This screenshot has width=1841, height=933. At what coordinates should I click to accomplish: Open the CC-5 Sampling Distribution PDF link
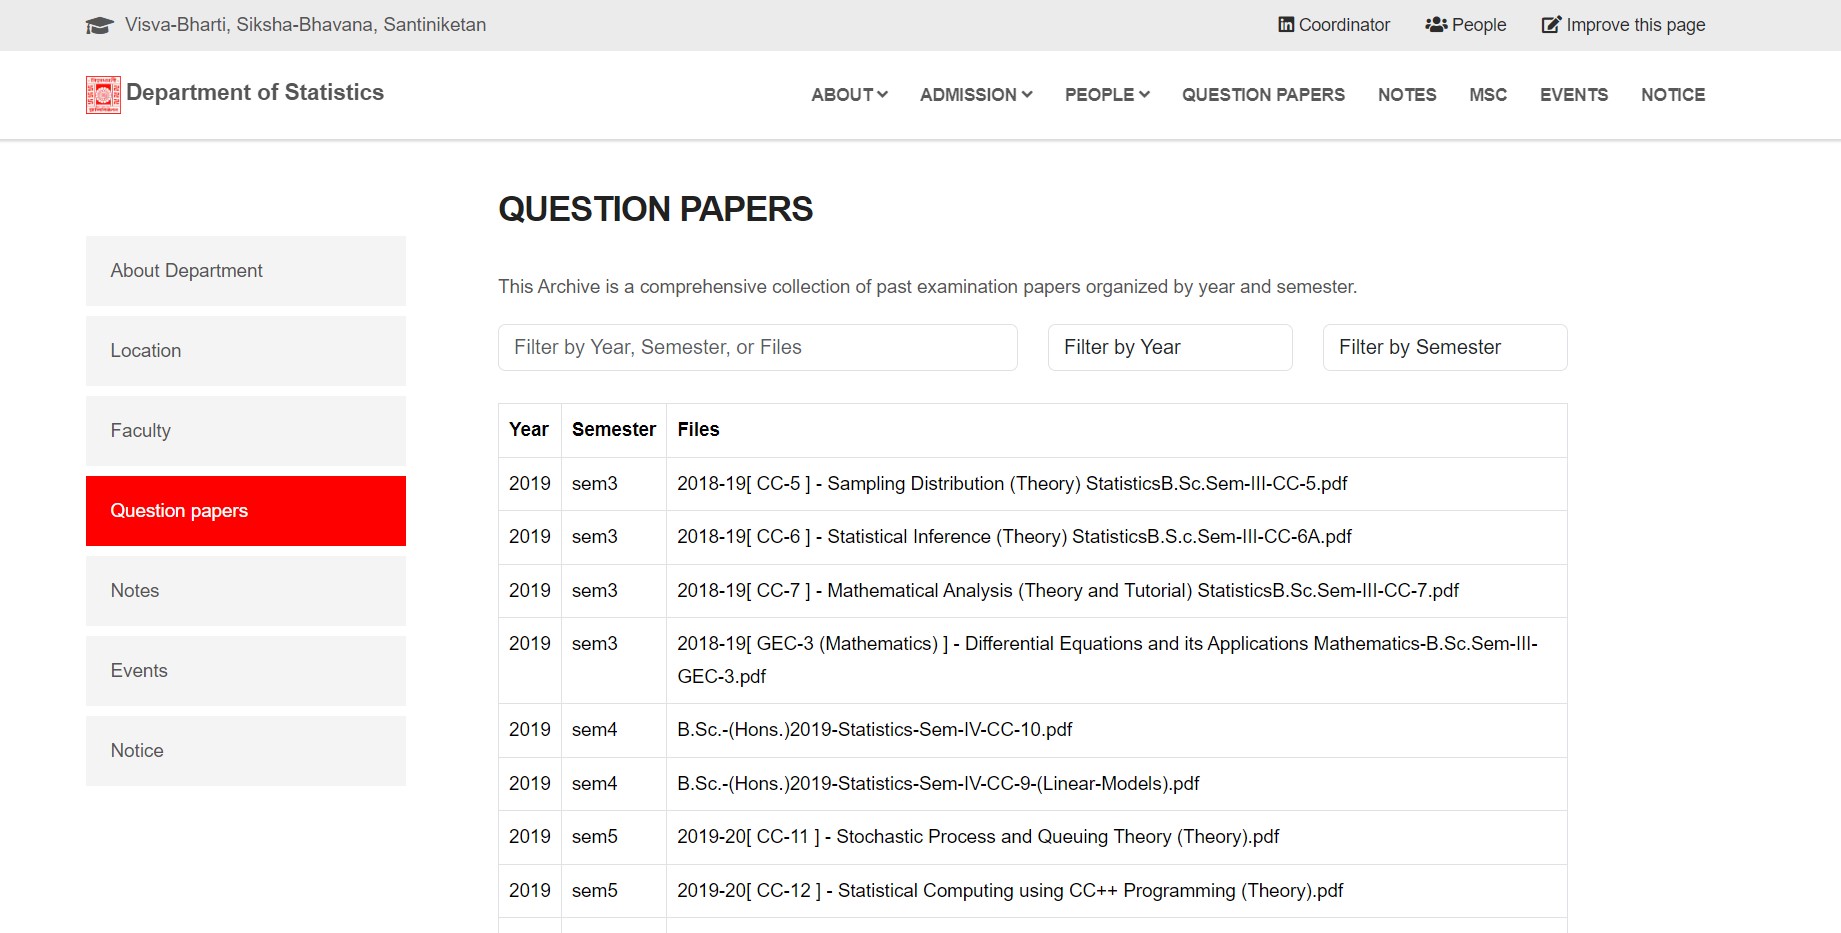(1011, 484)
